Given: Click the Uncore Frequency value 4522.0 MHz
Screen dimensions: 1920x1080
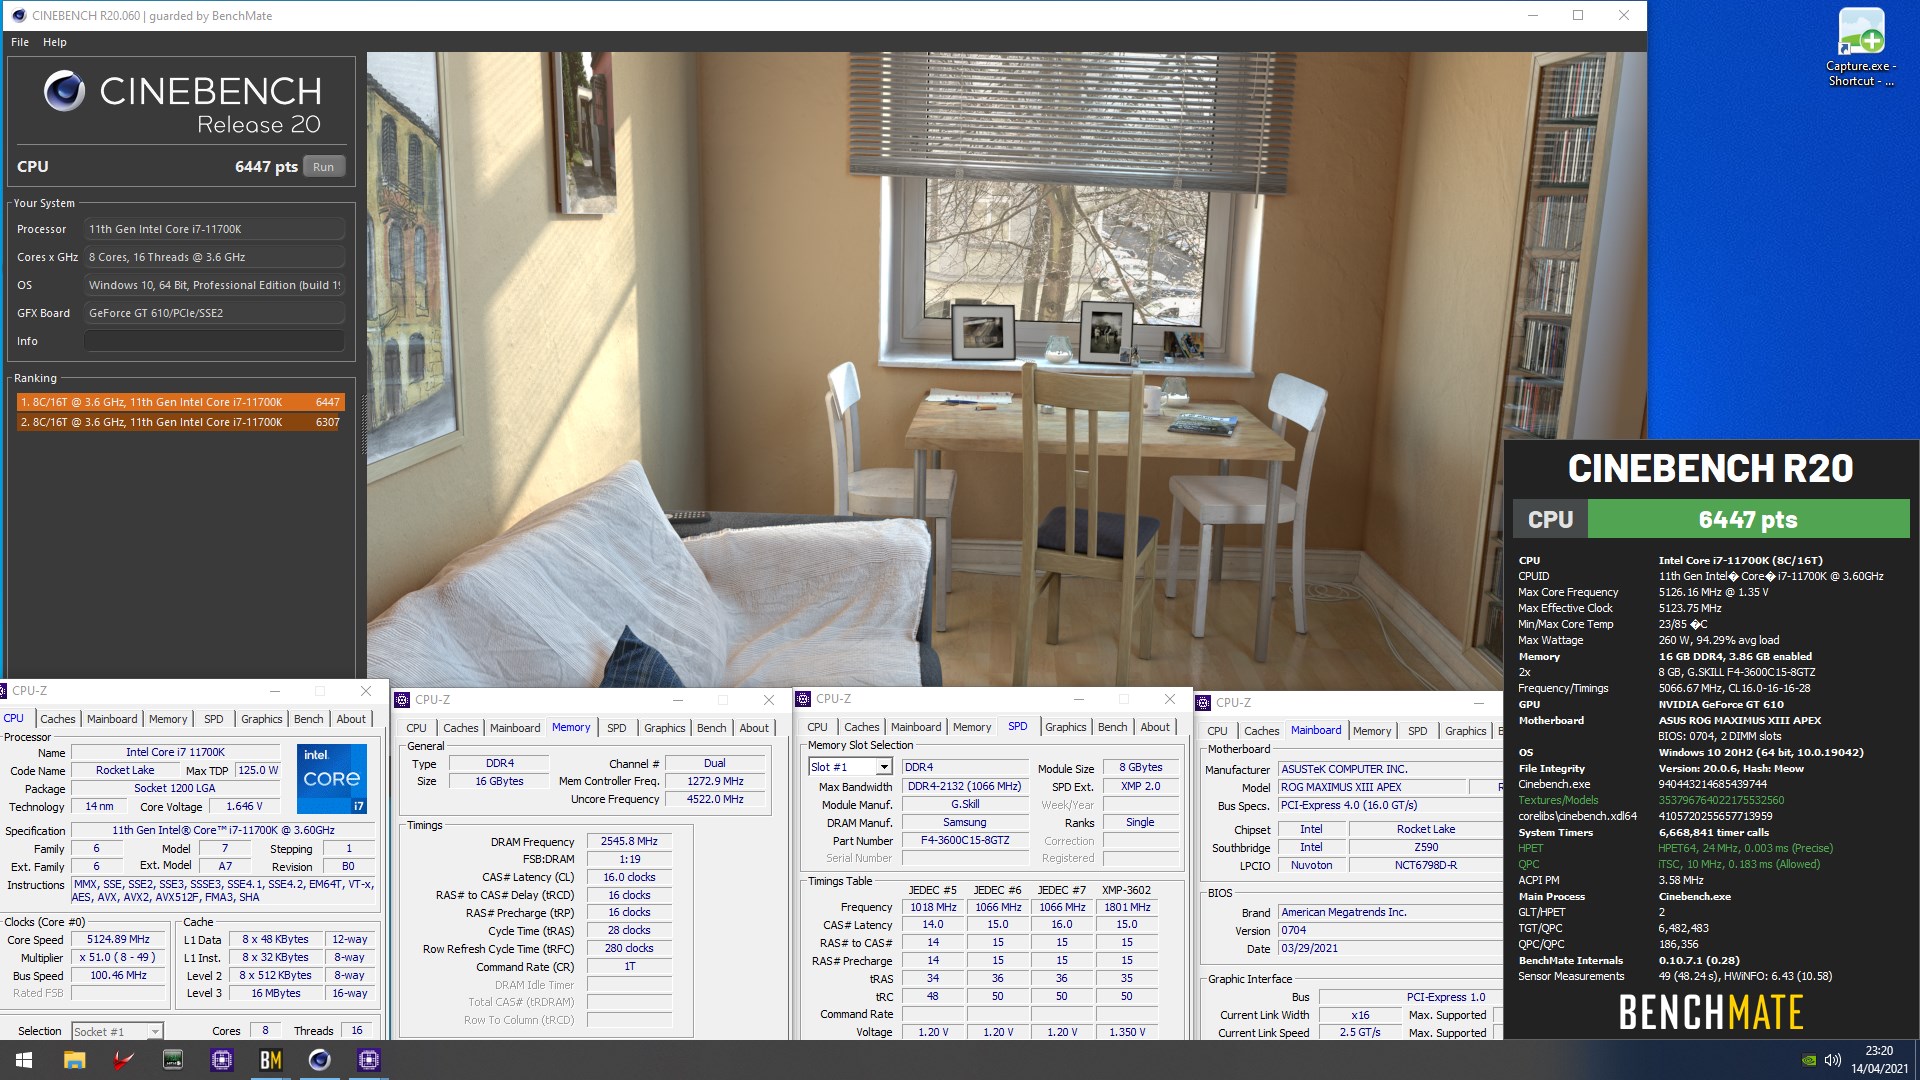Looking at the screenshot, I should [715, 799].
